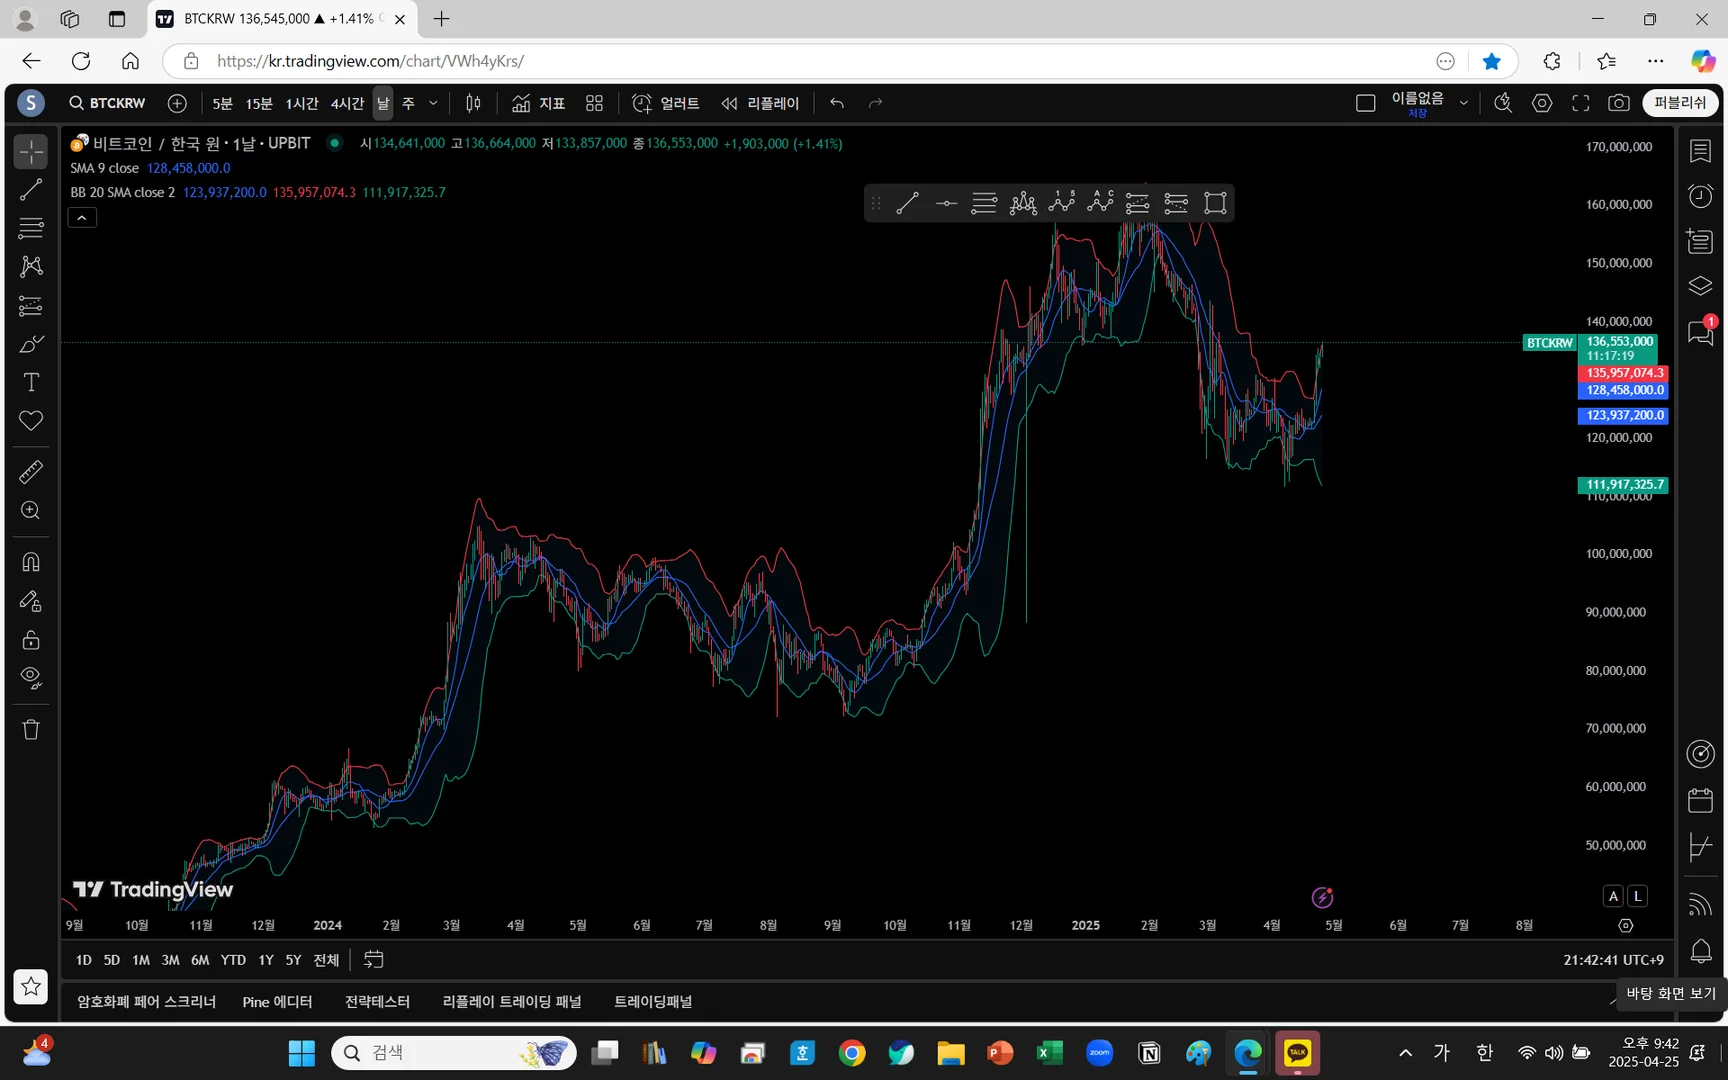Expand the timeframe interval dropdown
Screen dimensions: 1728x1080
pyautogui.click(x=433, y=103)
